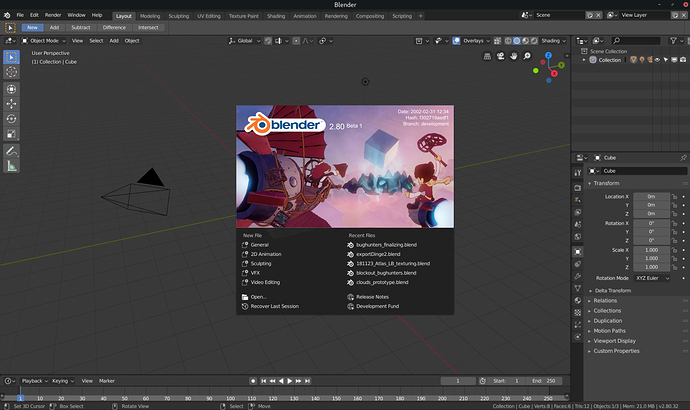The image size is (690, 410).
Task: Open the Playback dropdown in the timeline
Action: [x=34, y=381]
